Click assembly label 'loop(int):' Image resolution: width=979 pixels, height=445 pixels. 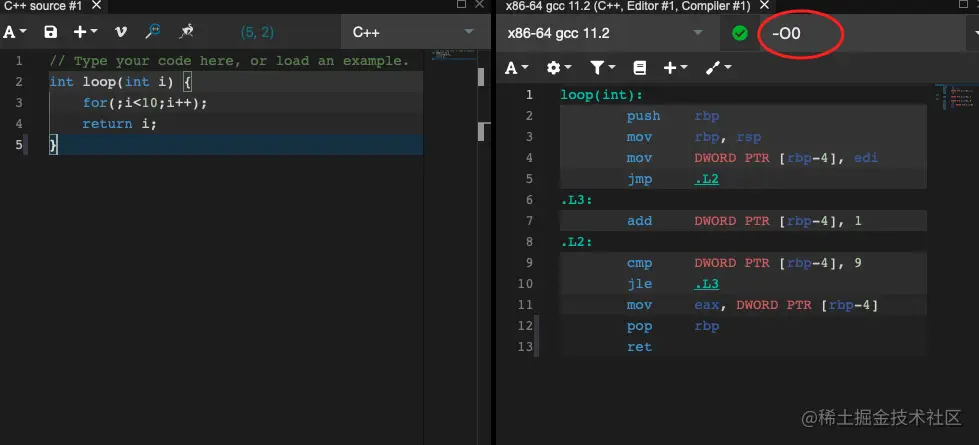(x=601, y=95)
